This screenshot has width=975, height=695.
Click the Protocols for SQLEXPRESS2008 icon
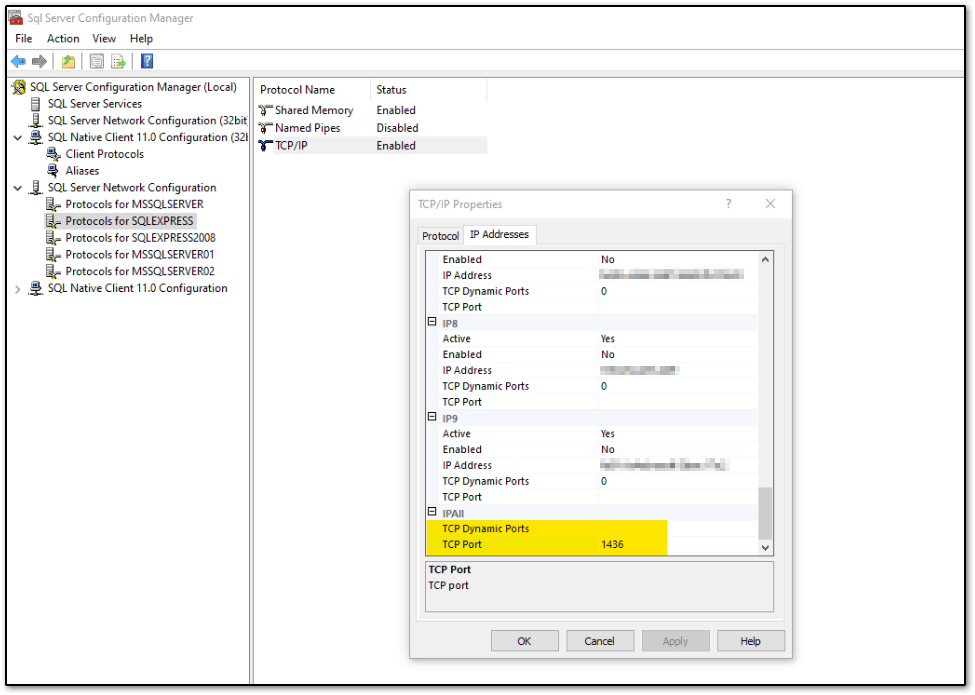point(53,237)
